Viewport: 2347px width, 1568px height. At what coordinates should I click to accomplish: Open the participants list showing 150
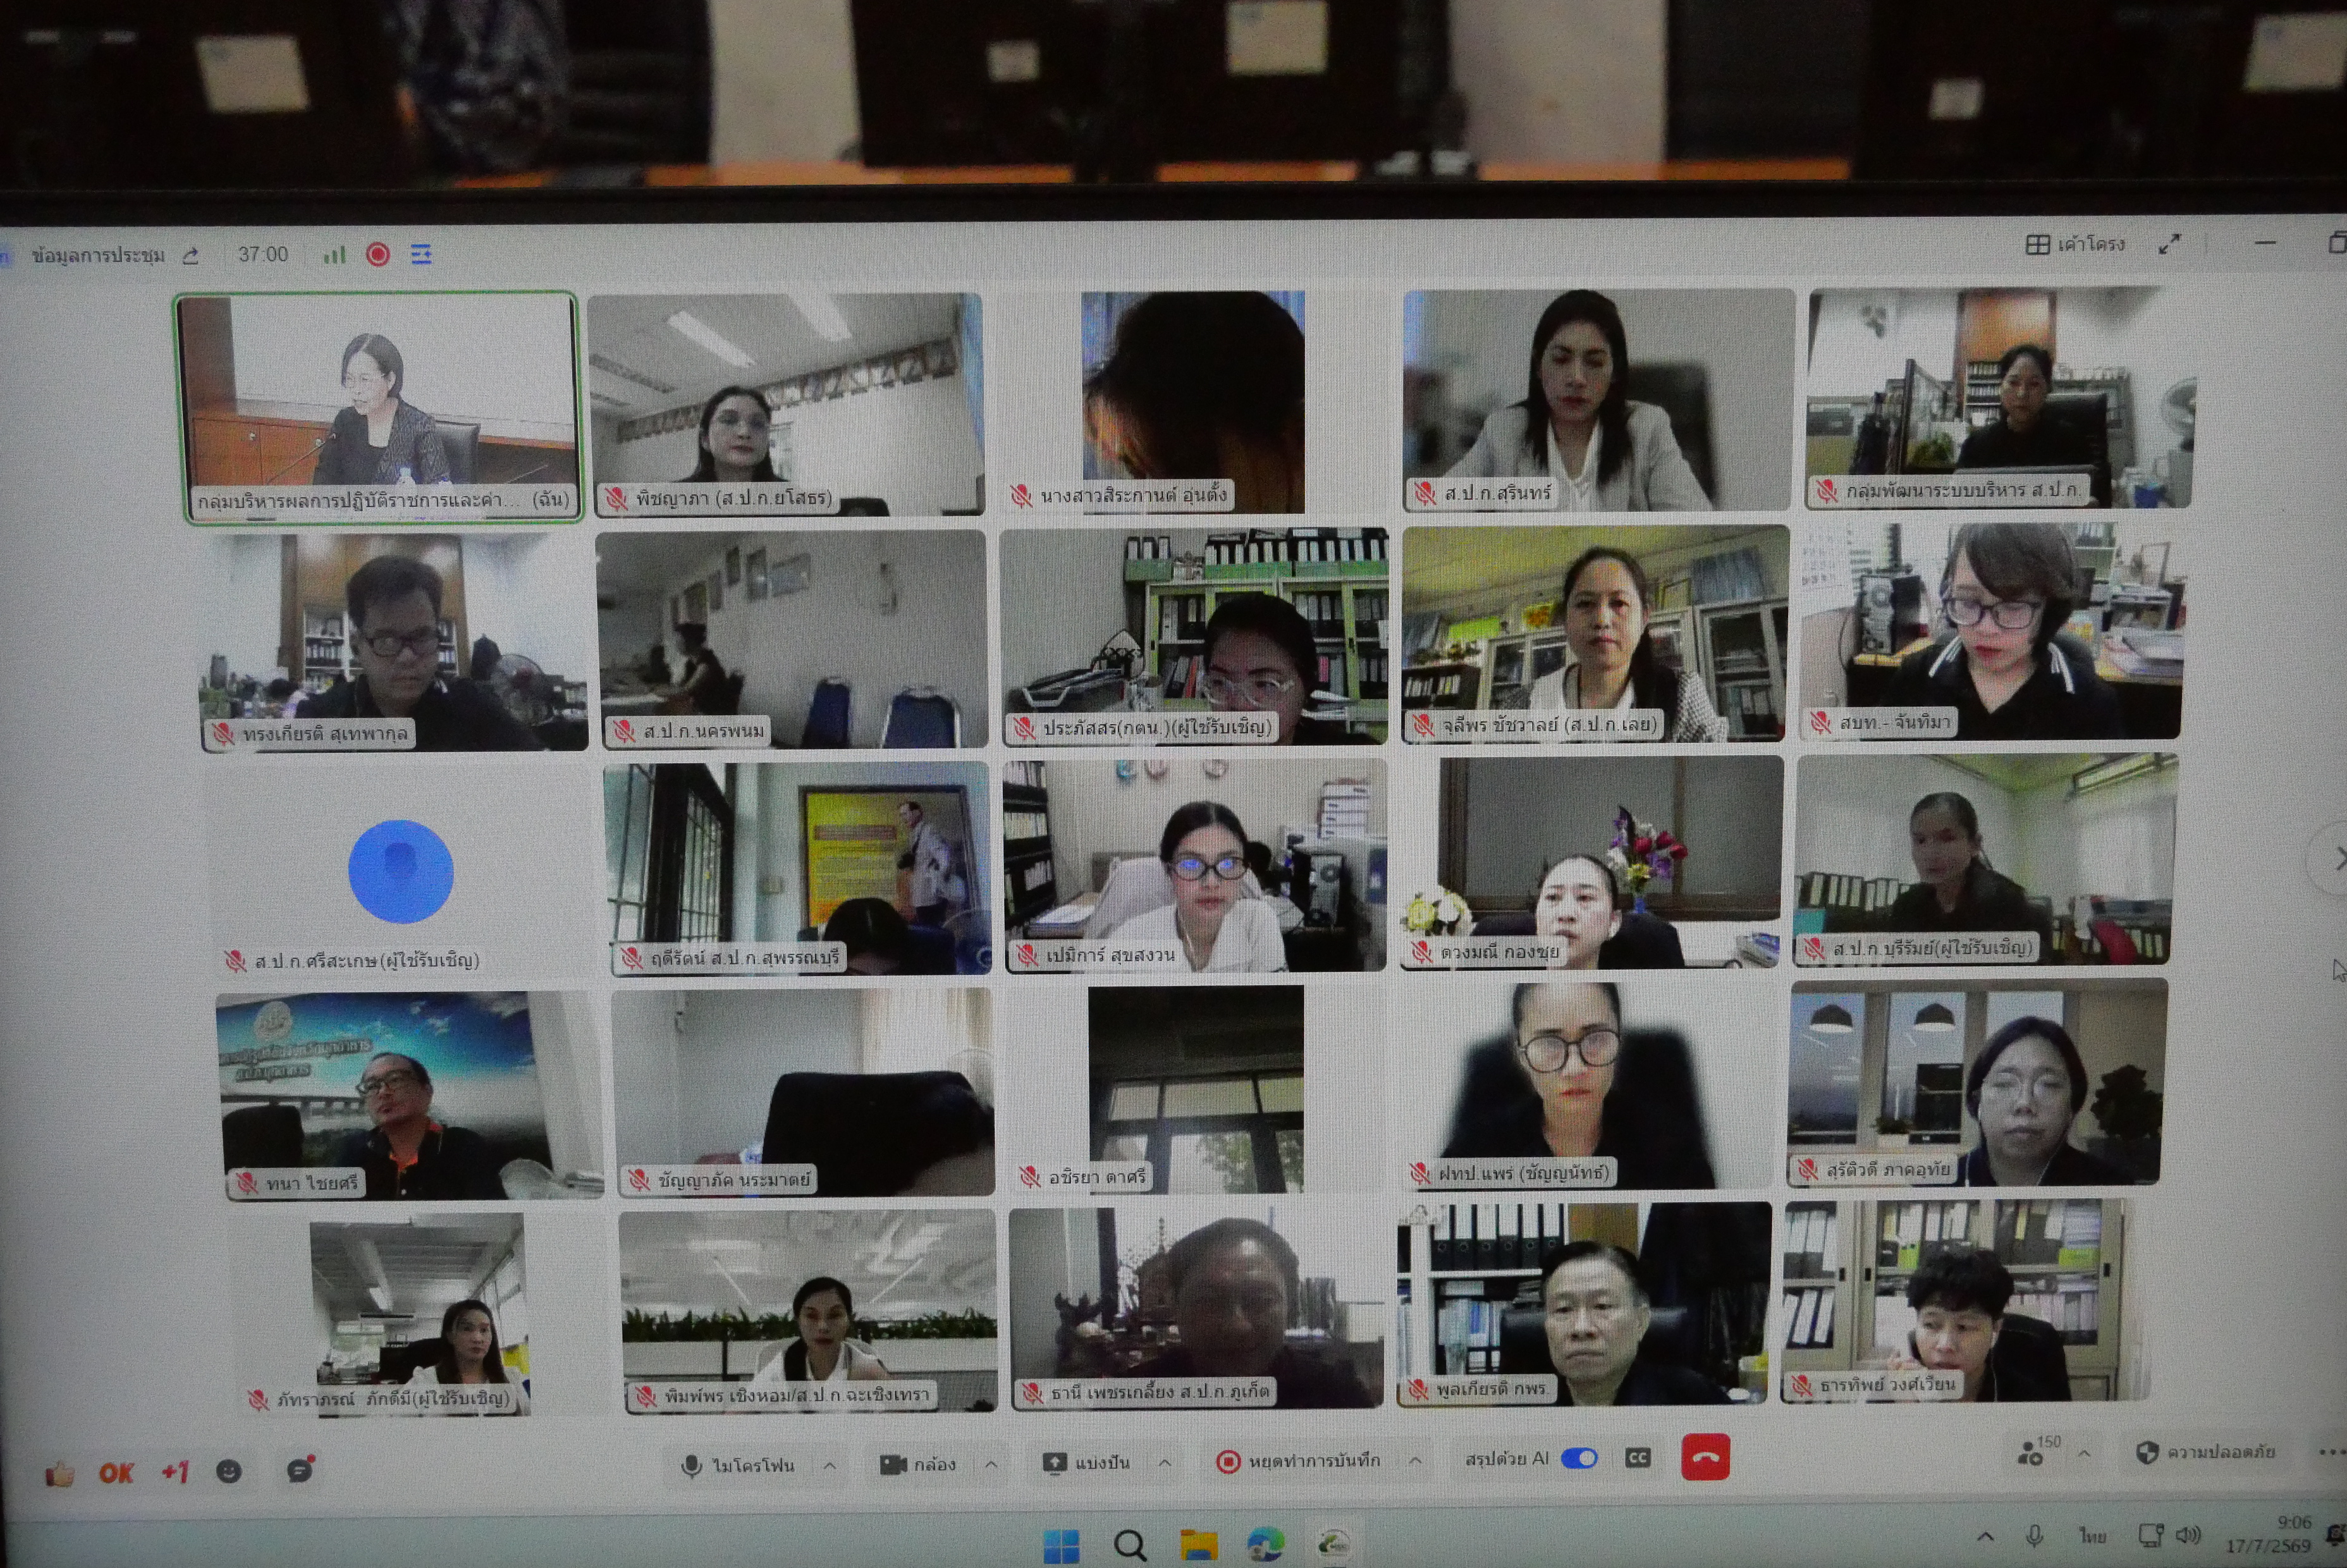[2038, 1450]
